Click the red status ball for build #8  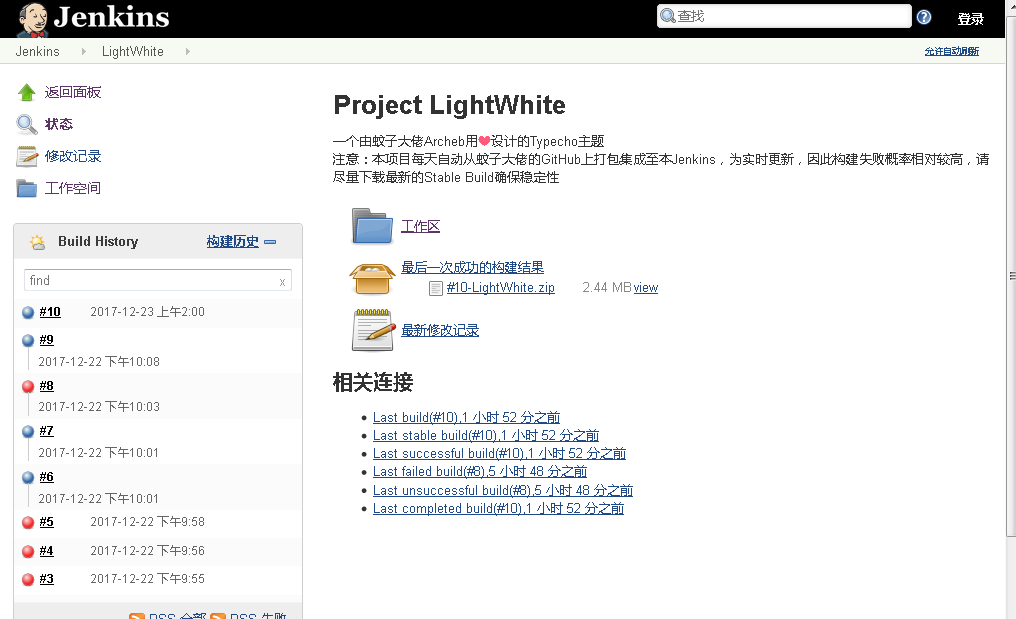pos(28,386)
